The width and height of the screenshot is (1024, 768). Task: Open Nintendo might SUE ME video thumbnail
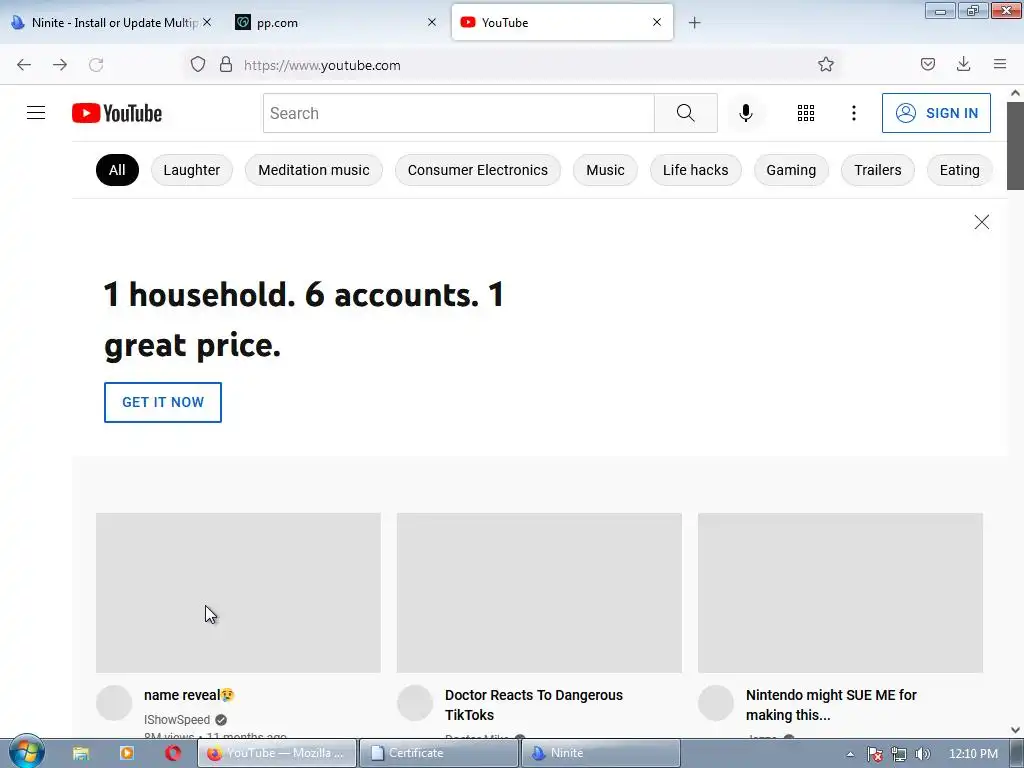[x=840, y=592]
